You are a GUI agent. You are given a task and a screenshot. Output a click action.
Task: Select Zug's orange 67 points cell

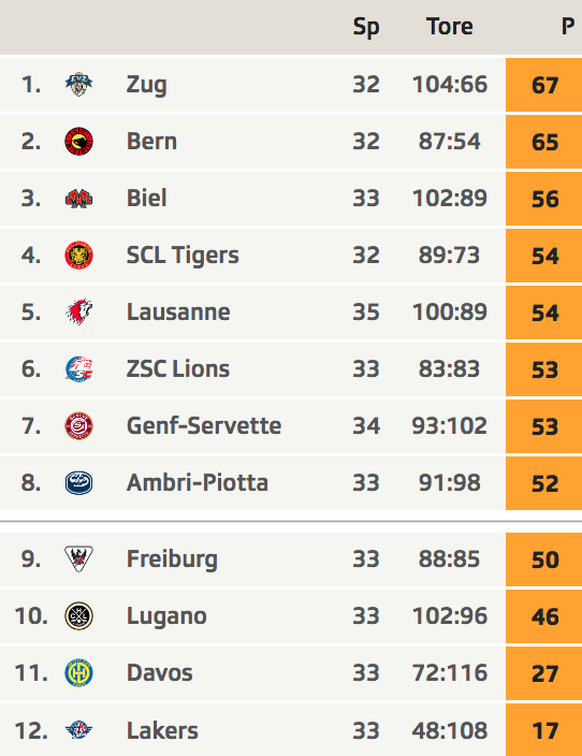click(x=544, y=85)
